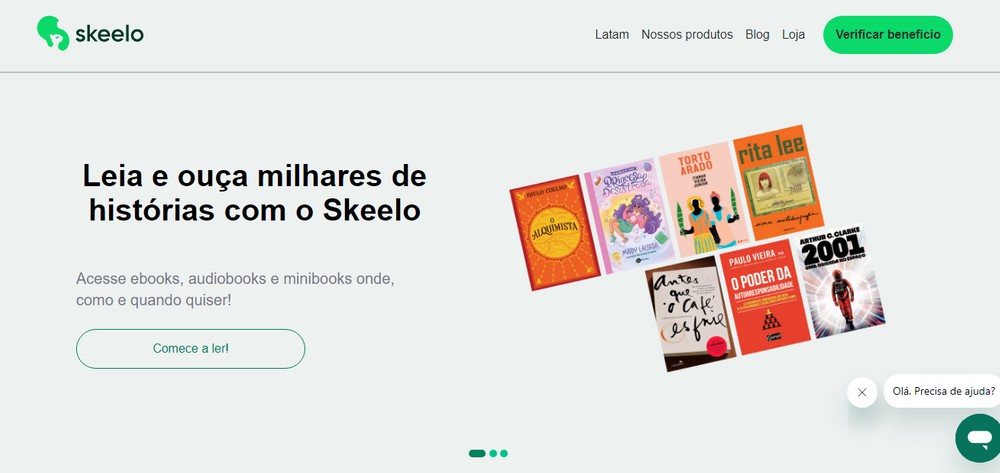
Task: Select the Antes que o café esfrie cover
Action: point(690,314)
